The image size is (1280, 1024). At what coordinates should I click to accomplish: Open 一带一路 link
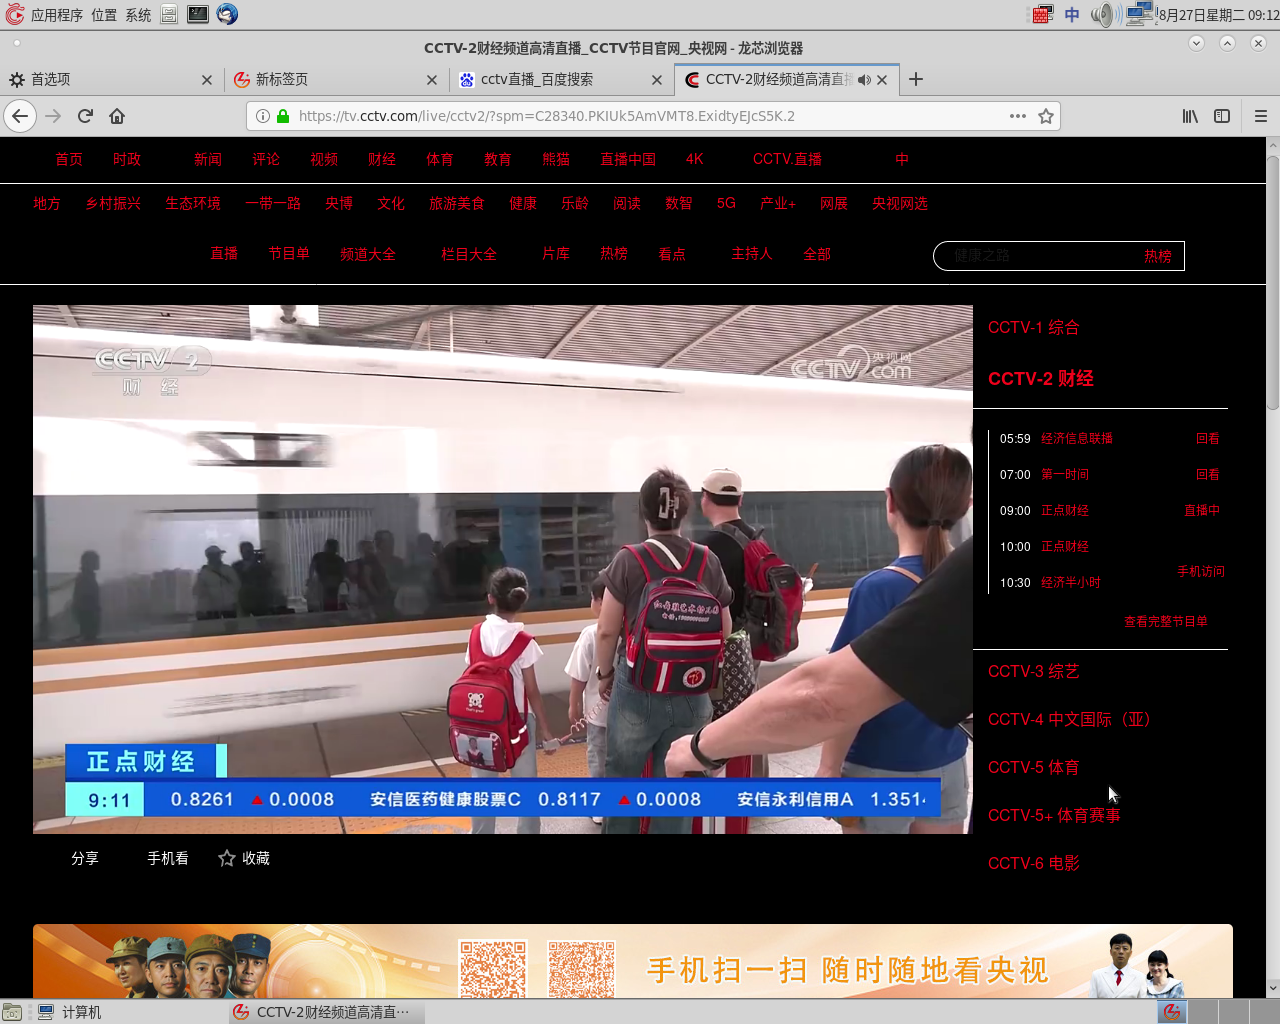click(273, 203)
